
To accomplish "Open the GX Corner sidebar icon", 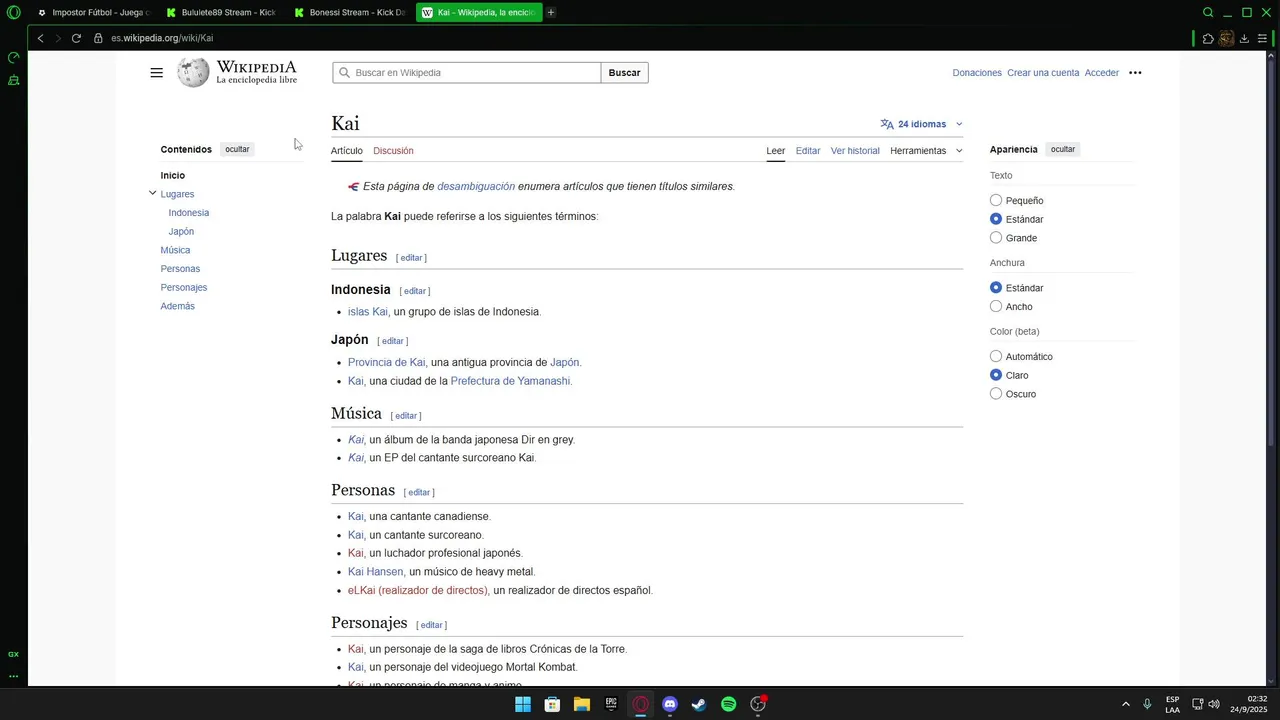I will tap(13, 80).
